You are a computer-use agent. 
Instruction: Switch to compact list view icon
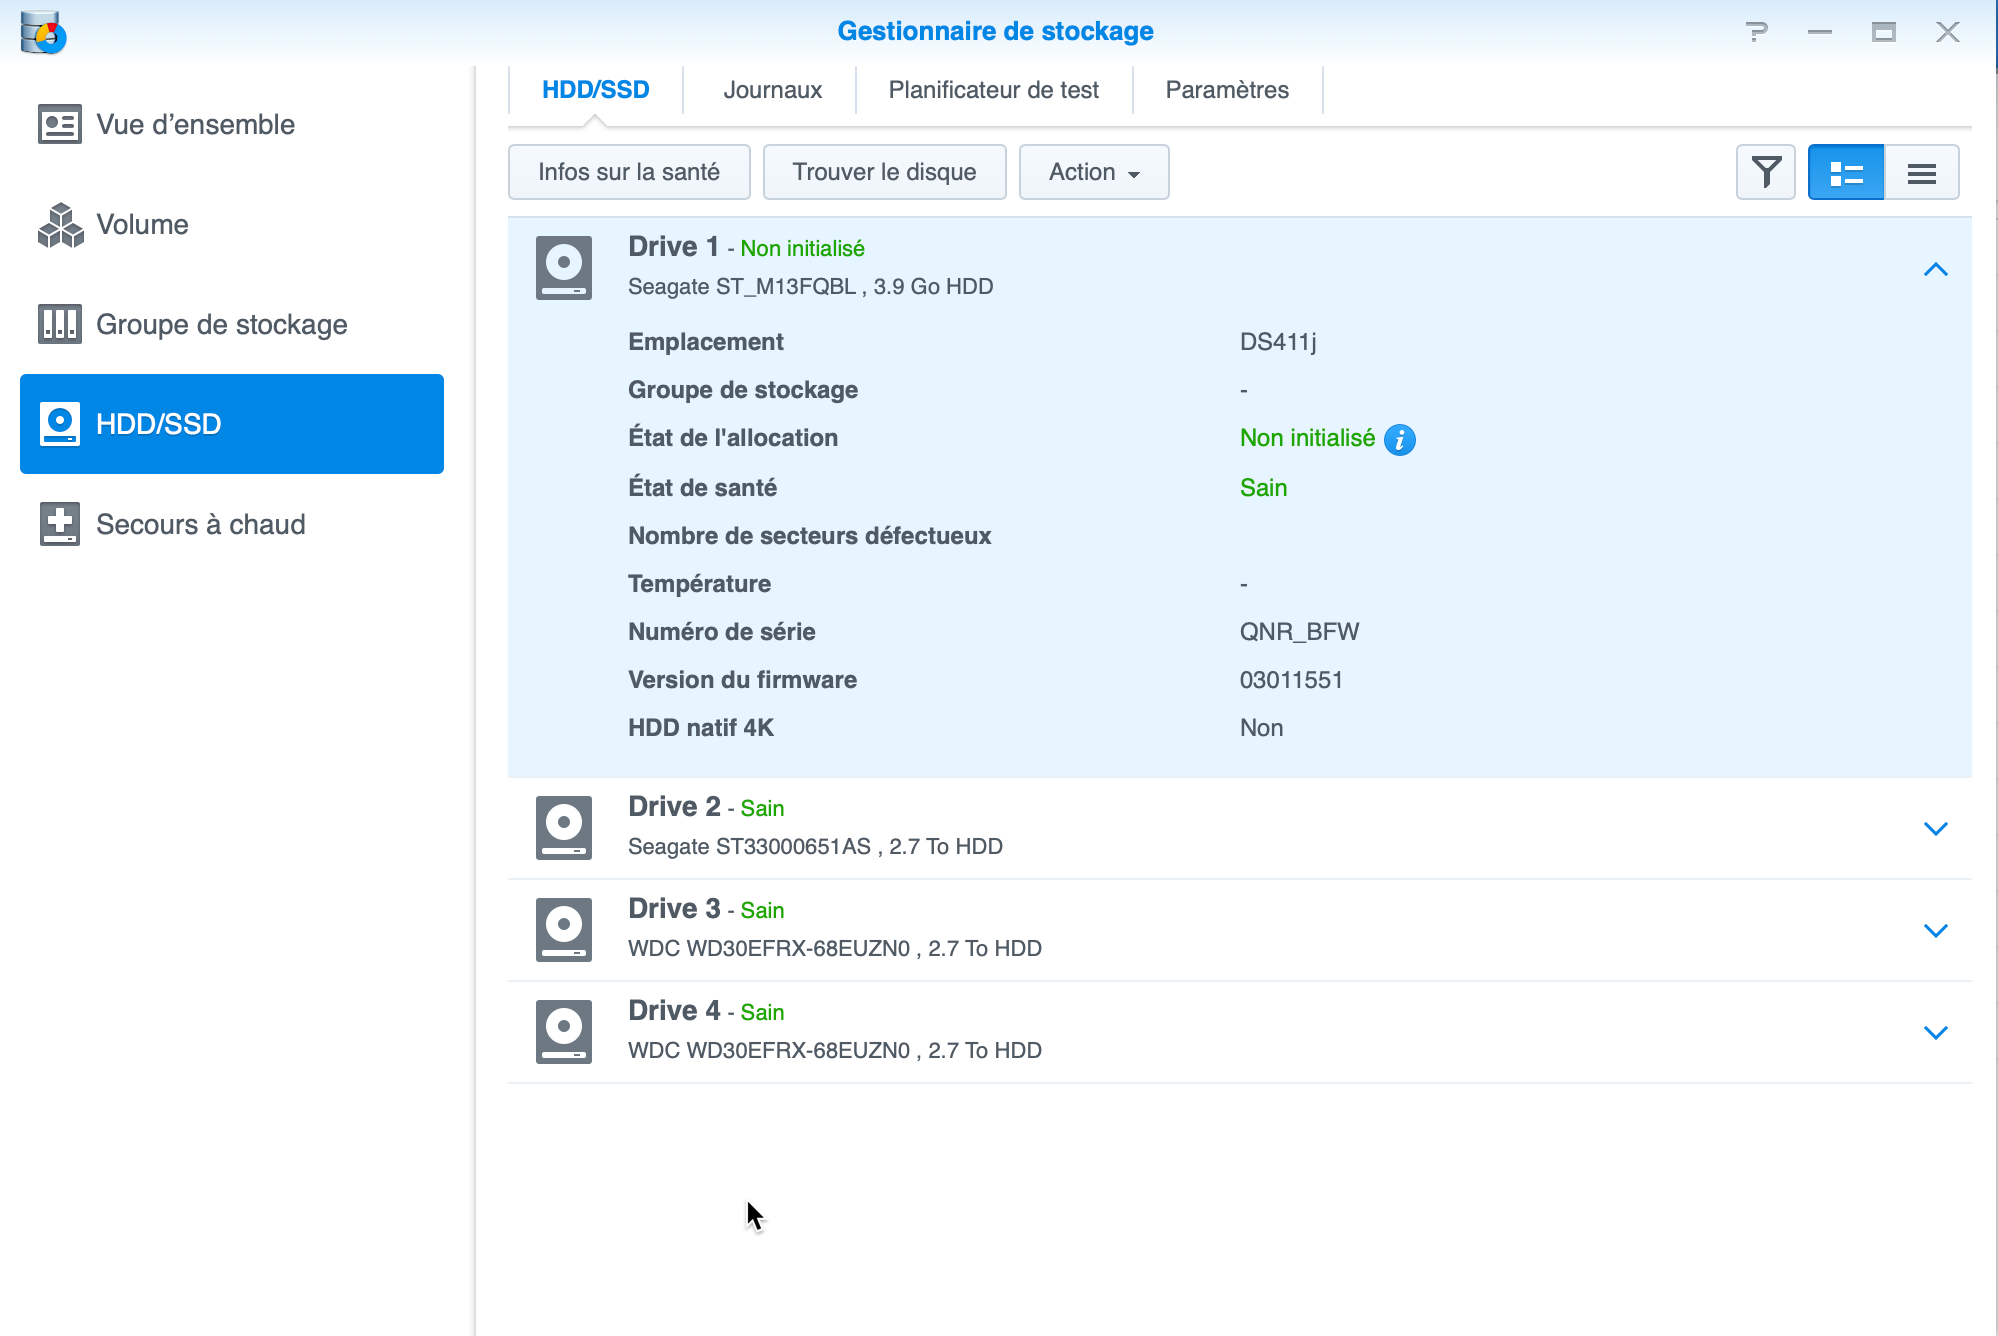coord(1921,172)
